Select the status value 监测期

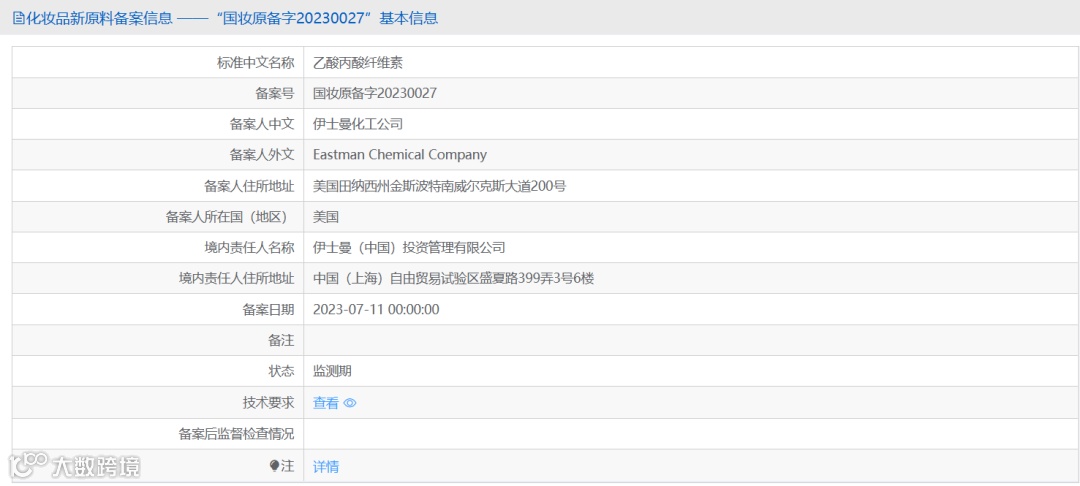click(332, 371)
